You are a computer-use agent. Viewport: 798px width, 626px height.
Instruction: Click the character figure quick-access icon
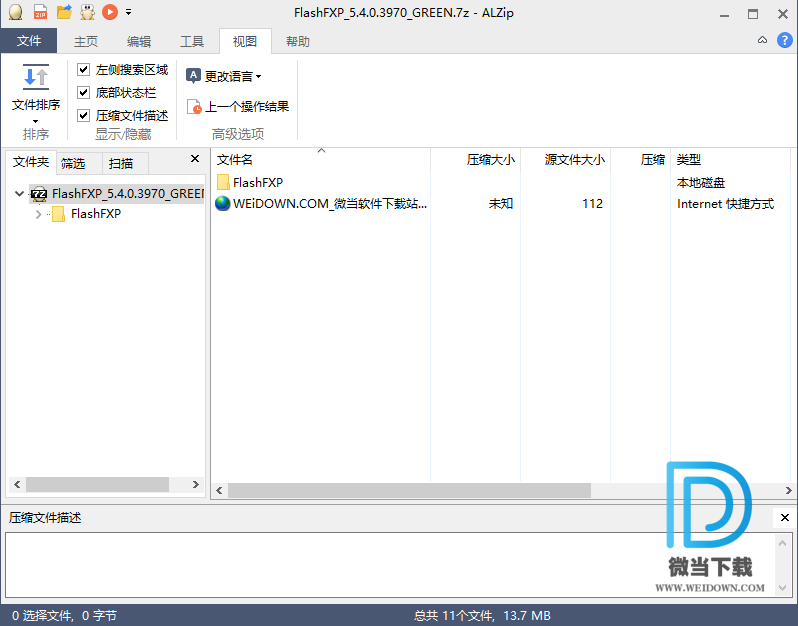pyautogui.click(x=88, y=12)
